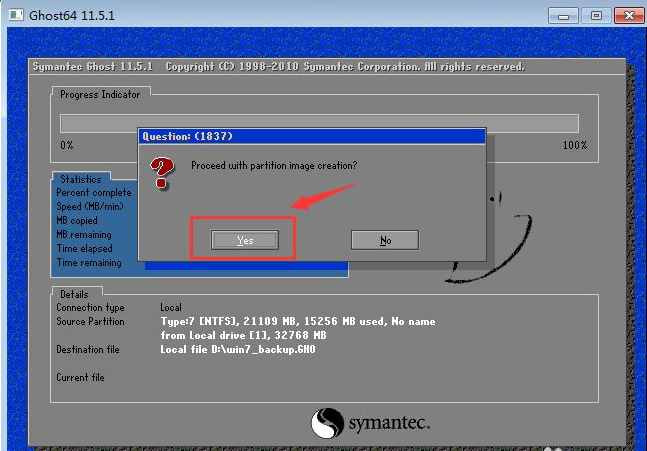Click the 'Time elapsed' statistic
This screenshot has width=647, height=451.
pyautogui.click(x=84, y=248)
